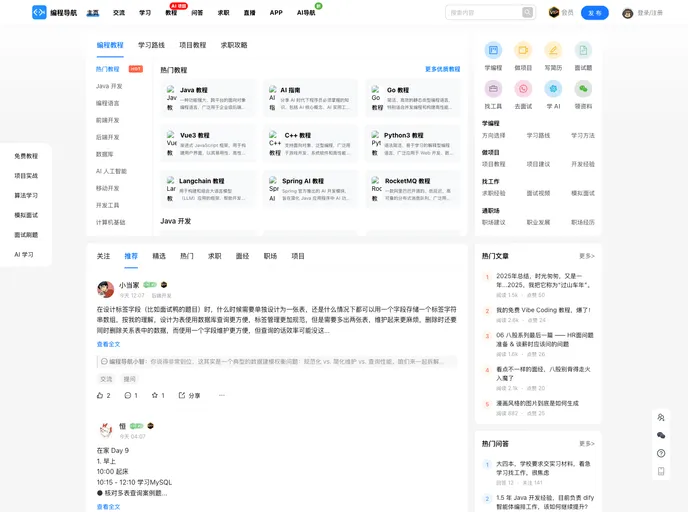Open the 学编程 shortcut icon
Viewport: 688px width, 512px height.
(x=493, y=50)
